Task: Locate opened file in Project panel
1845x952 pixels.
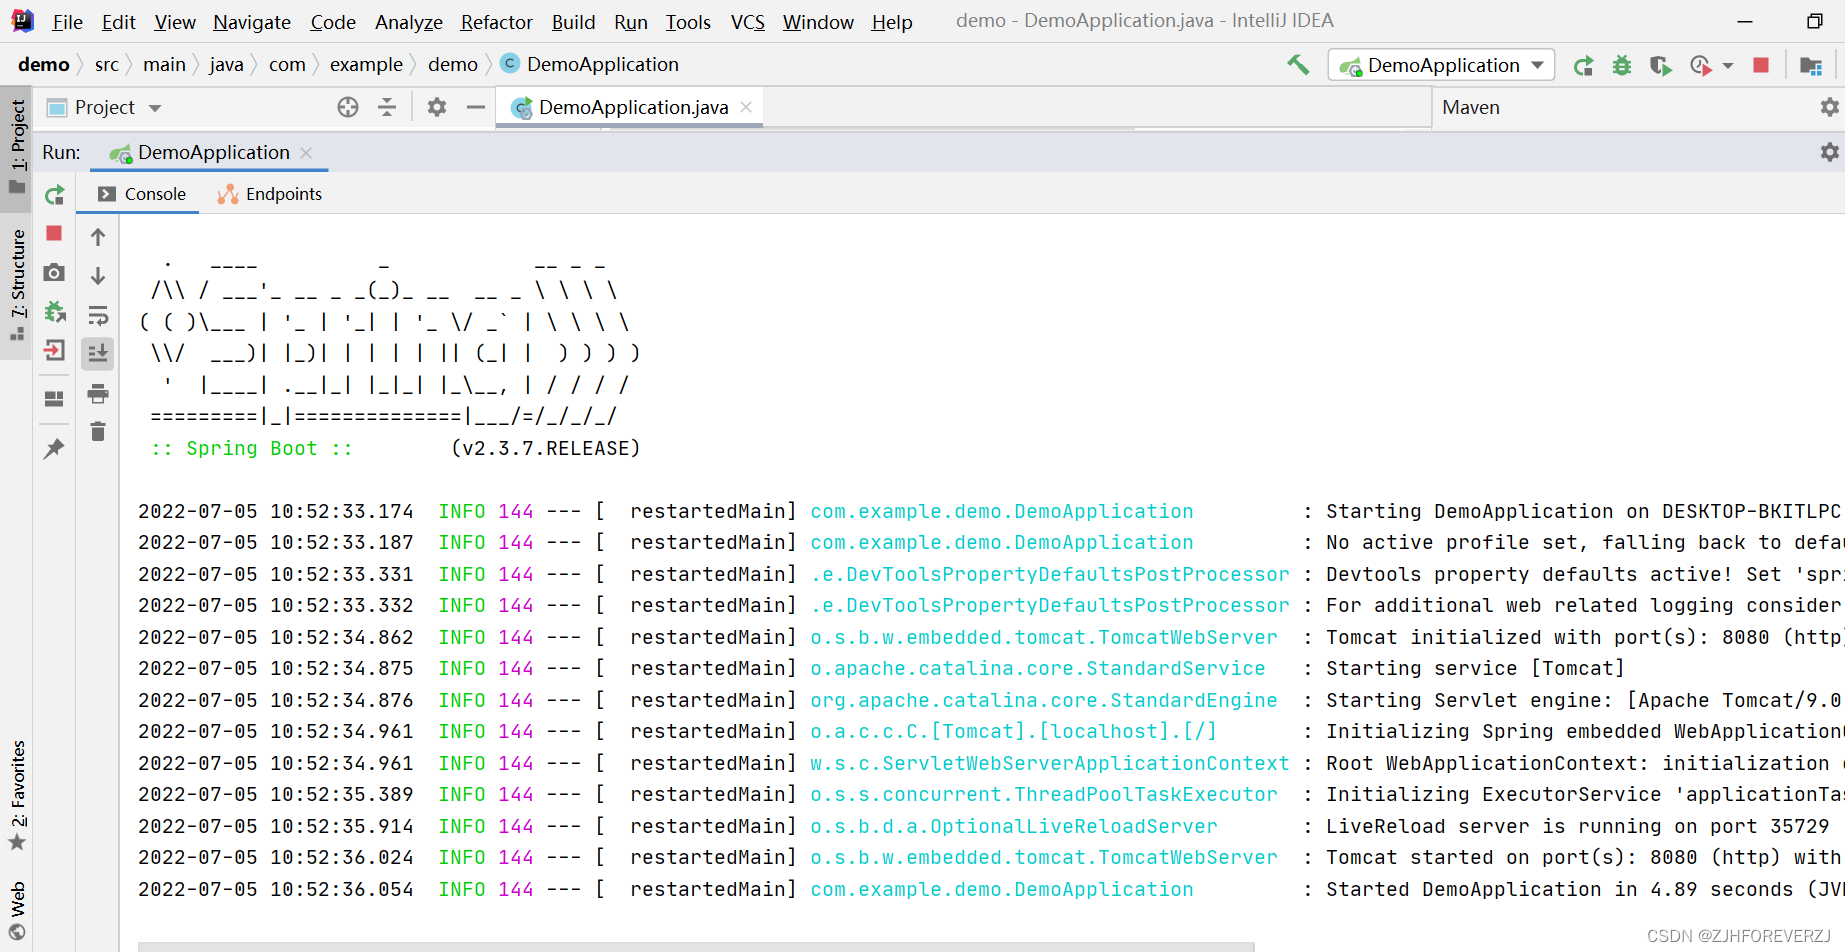Action: coord(348,107)
